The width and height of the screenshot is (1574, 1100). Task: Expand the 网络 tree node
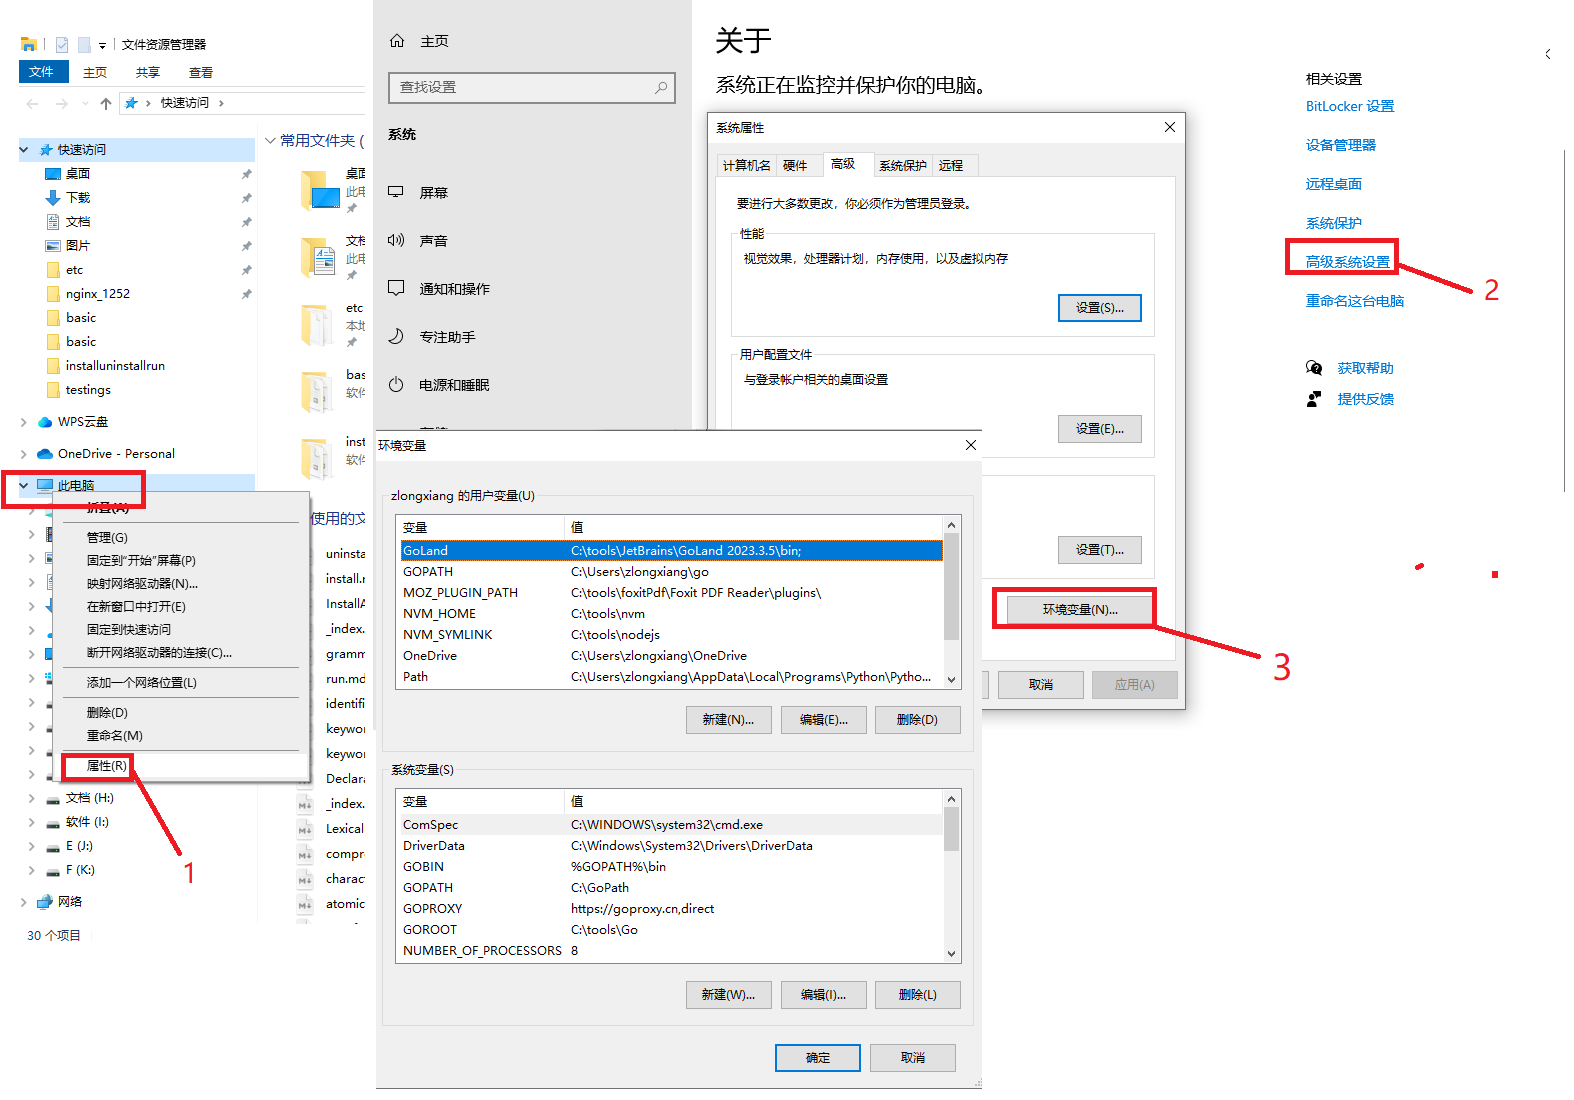[24, 902]
